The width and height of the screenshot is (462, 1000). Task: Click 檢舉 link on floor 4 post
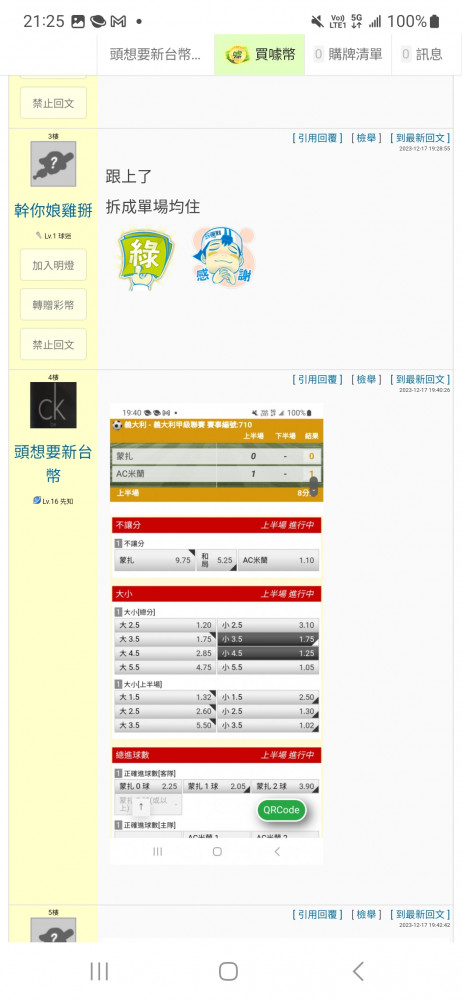click(366, 379)
